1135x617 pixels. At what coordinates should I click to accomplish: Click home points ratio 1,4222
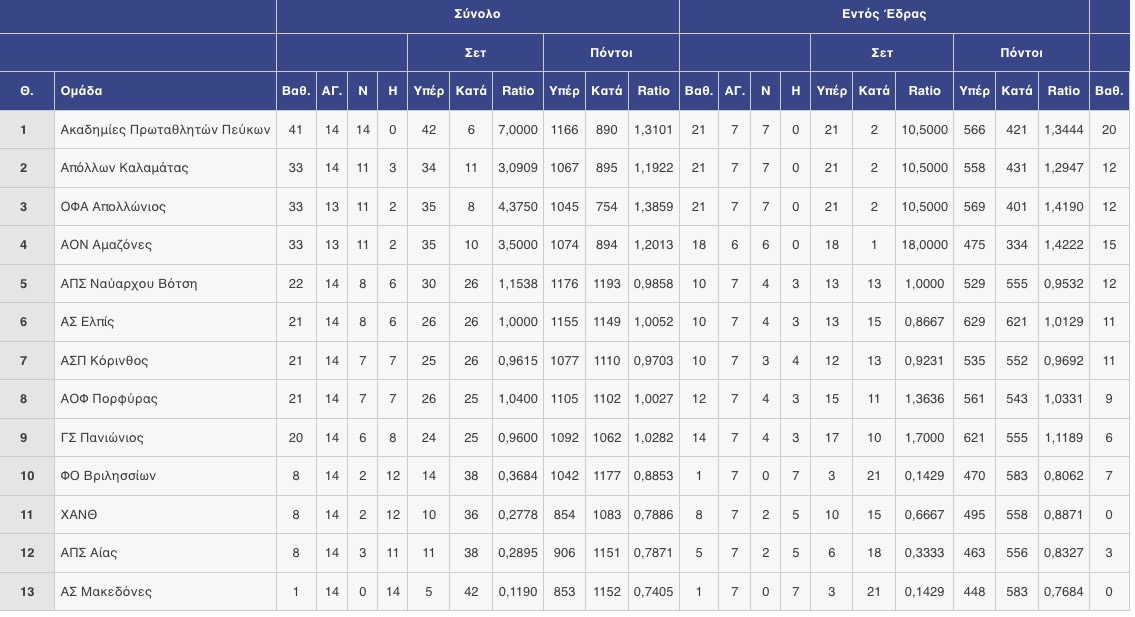1063,245
